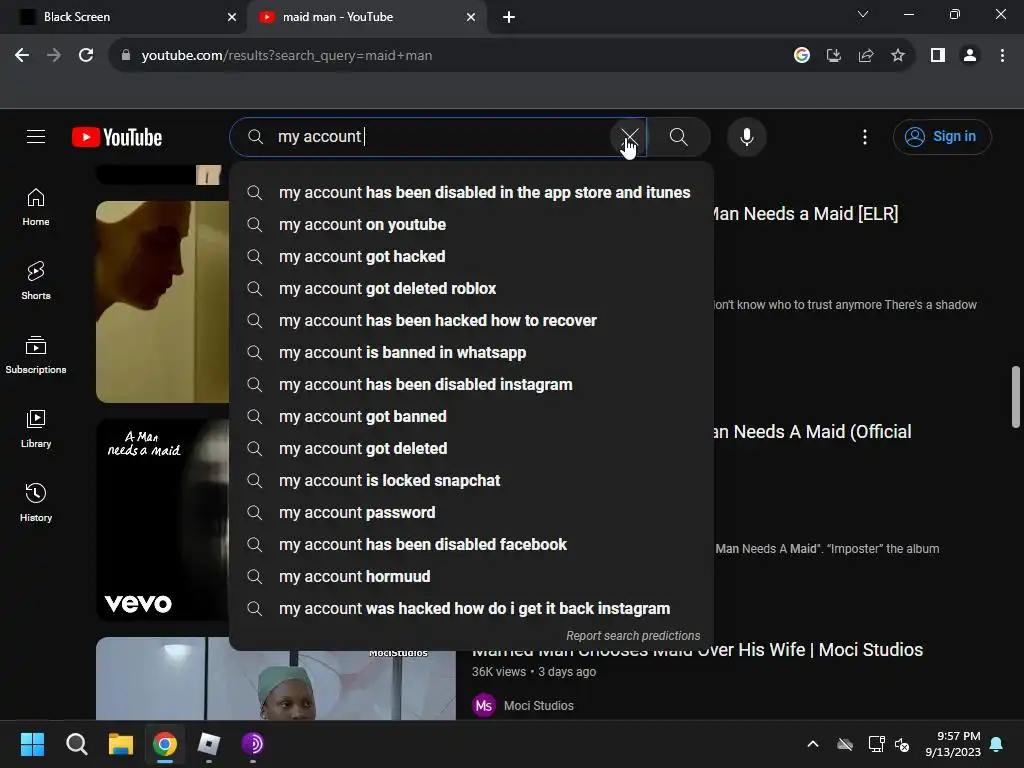Image resolution: width=1024 pixels, height=768 pixels.
Task: Choose 'my account got deleted' suggestion
Action: 472,449
